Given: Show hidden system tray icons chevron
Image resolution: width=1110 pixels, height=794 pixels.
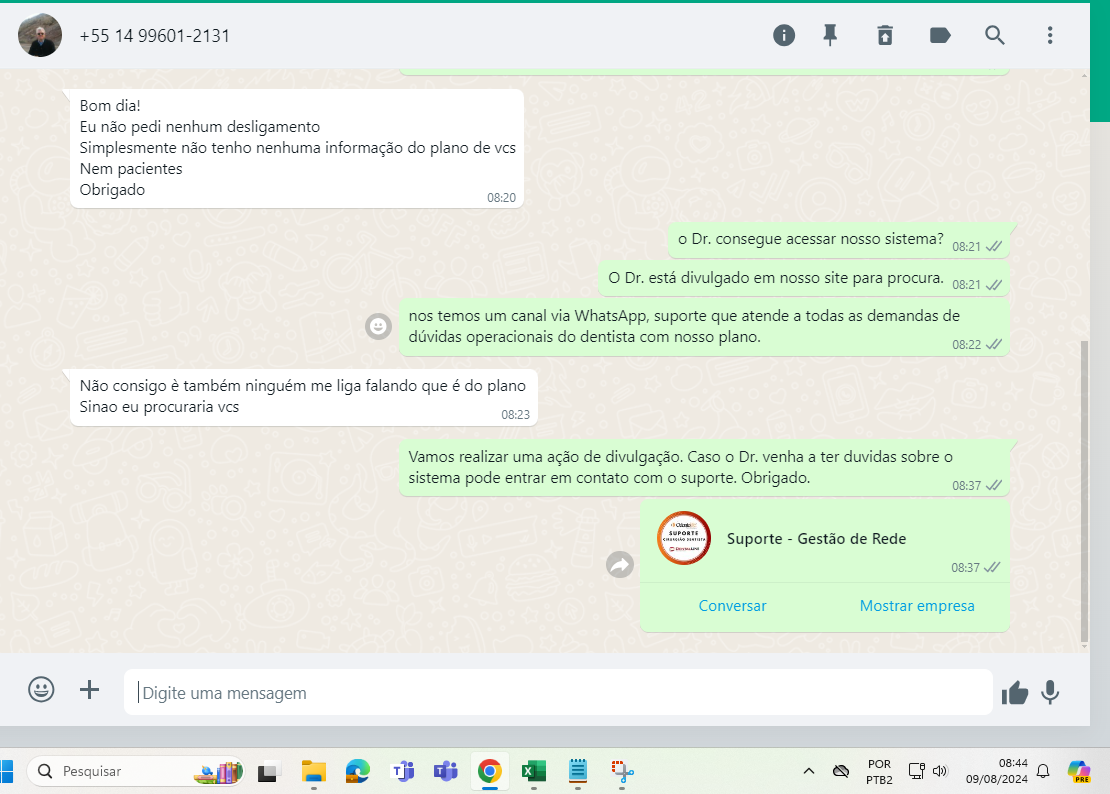Looking at the screenshot, I should click(x=809, y=771).
